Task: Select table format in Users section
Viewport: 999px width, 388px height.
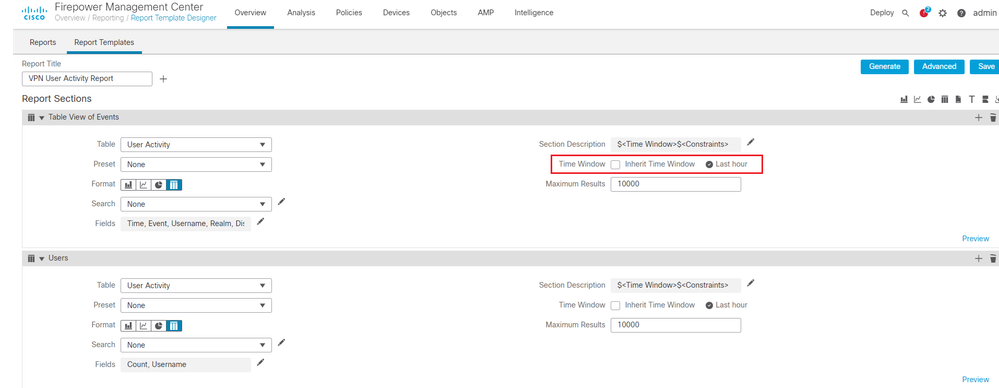Action: point(174,326)
